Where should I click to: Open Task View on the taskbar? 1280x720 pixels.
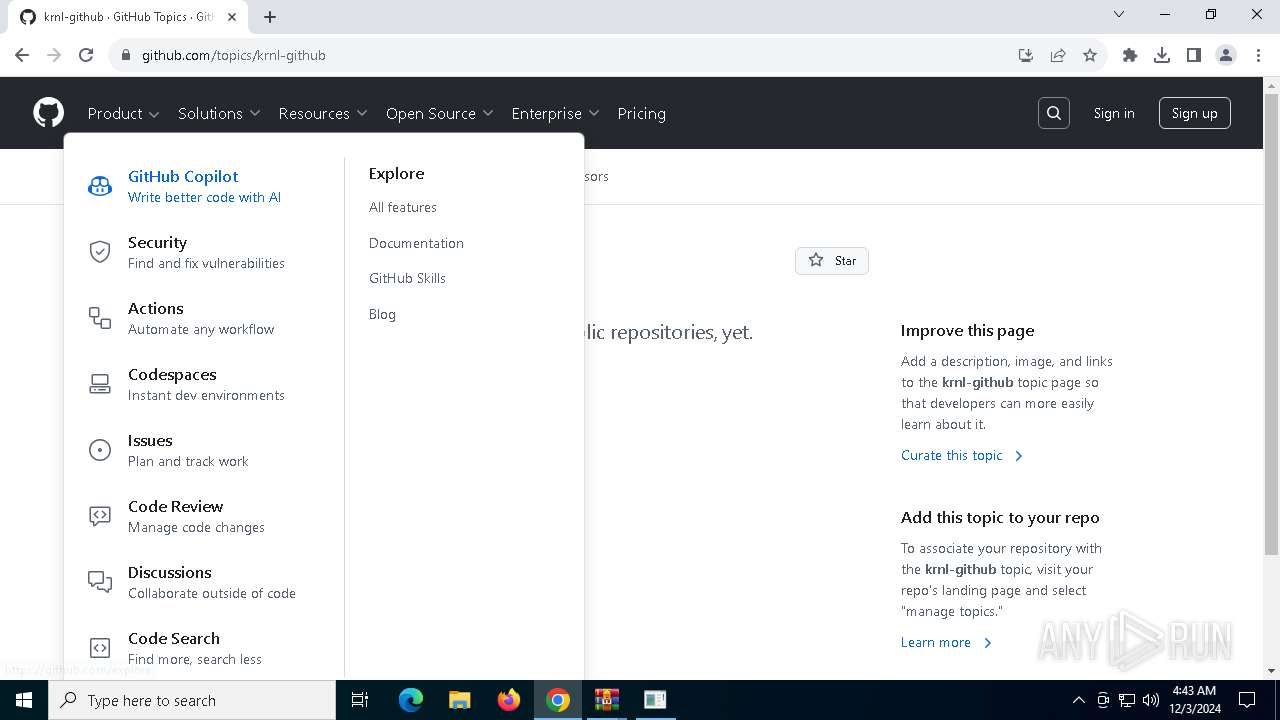coord(360,700)
